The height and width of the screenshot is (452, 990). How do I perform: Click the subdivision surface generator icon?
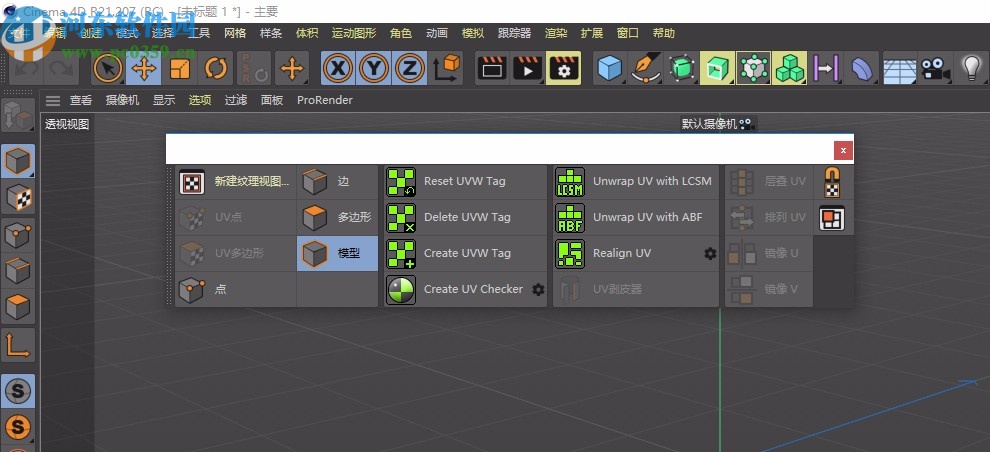pyautogui.click(x=682, y=68)
